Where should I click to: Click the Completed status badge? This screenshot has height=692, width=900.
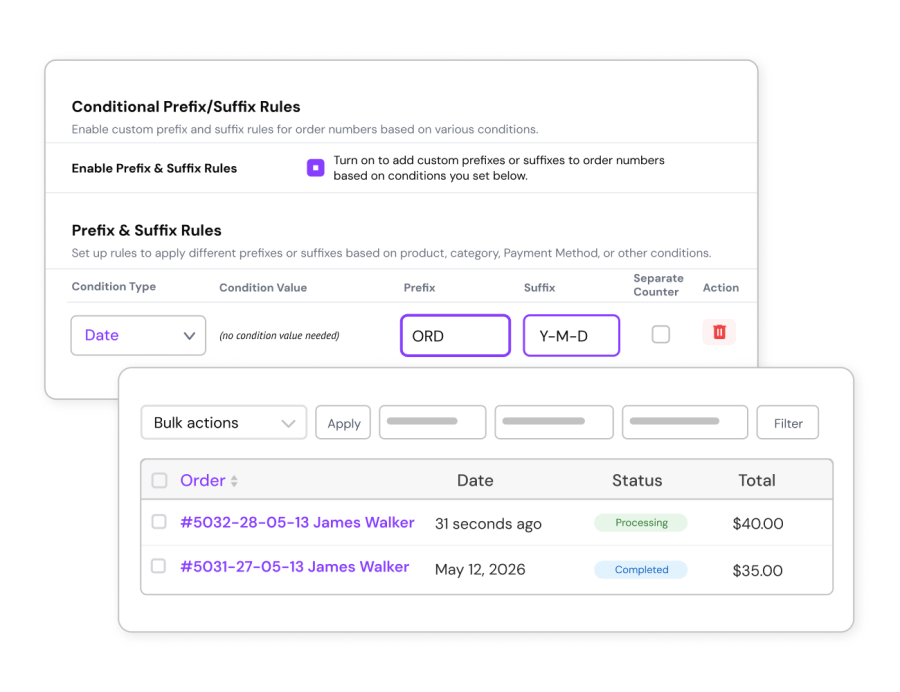click(x=641, y=570)
